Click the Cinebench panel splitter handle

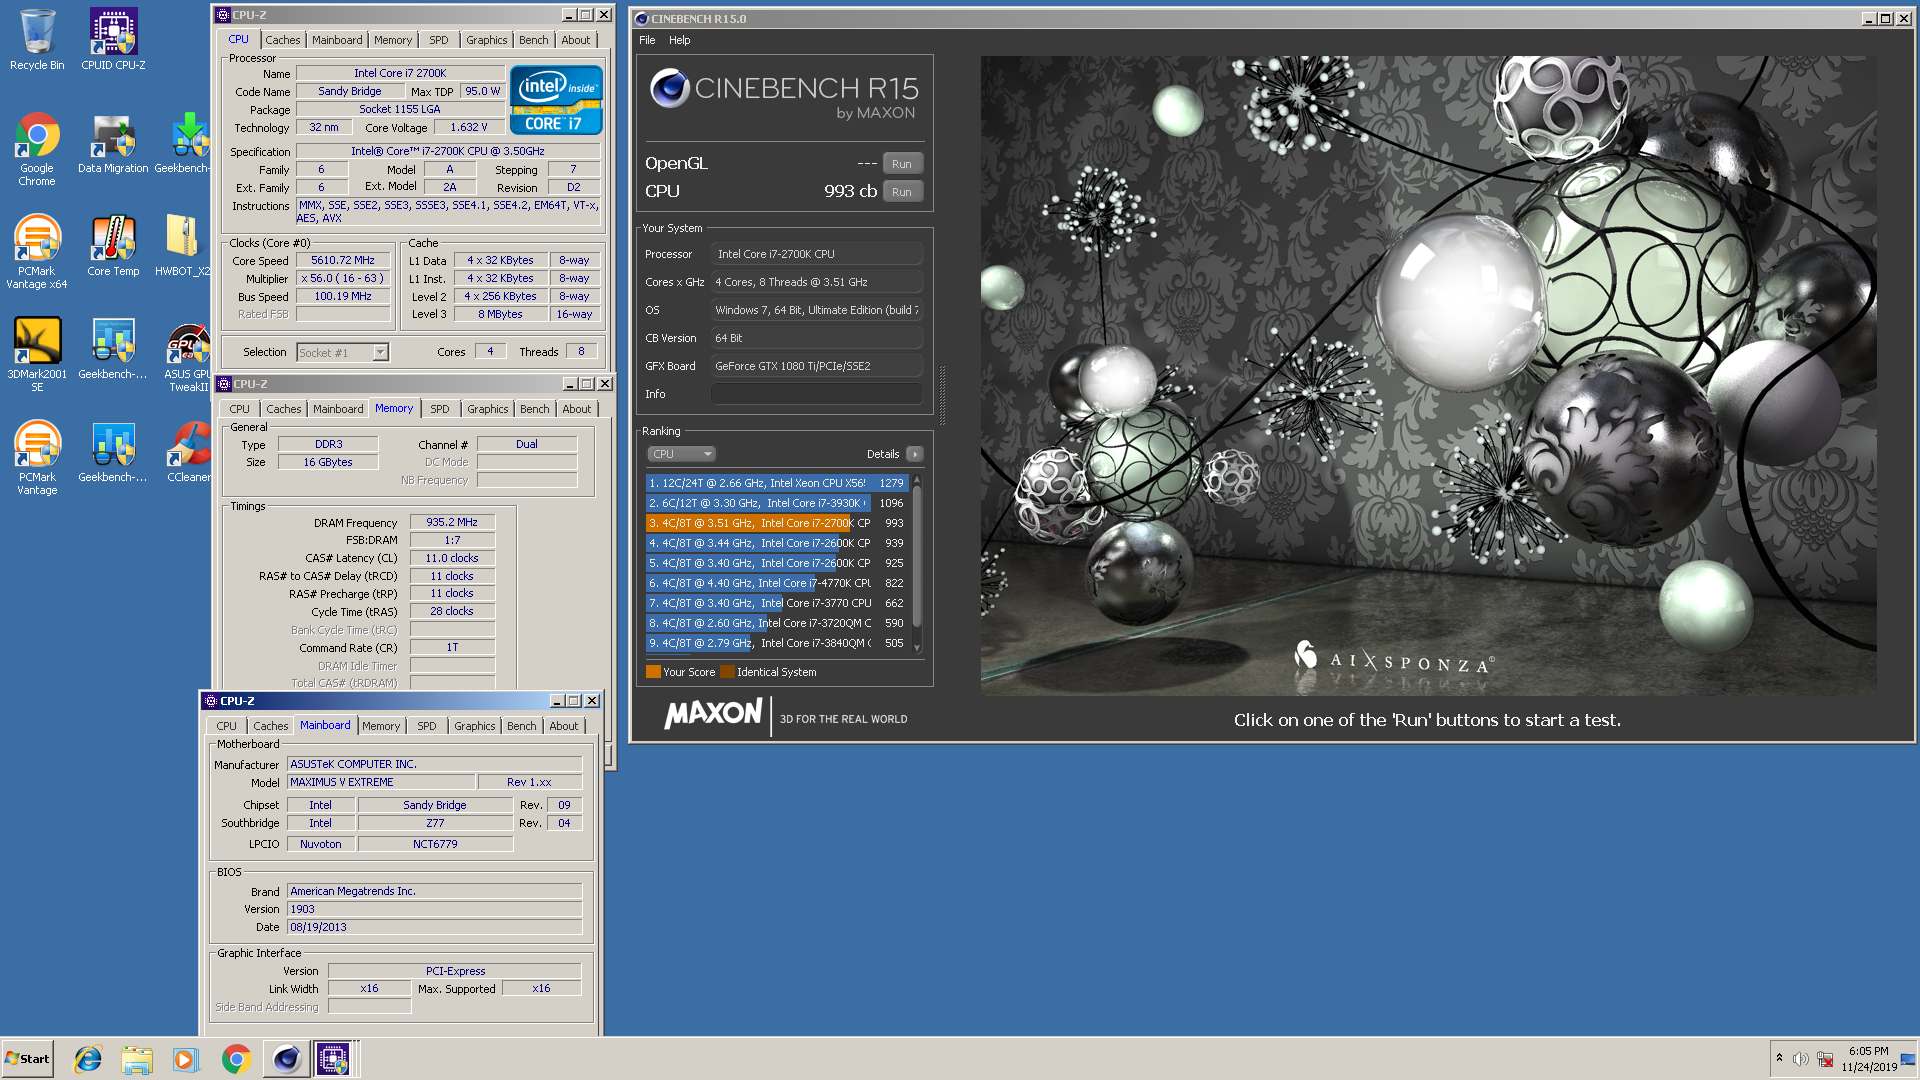[x=942, y=395]
